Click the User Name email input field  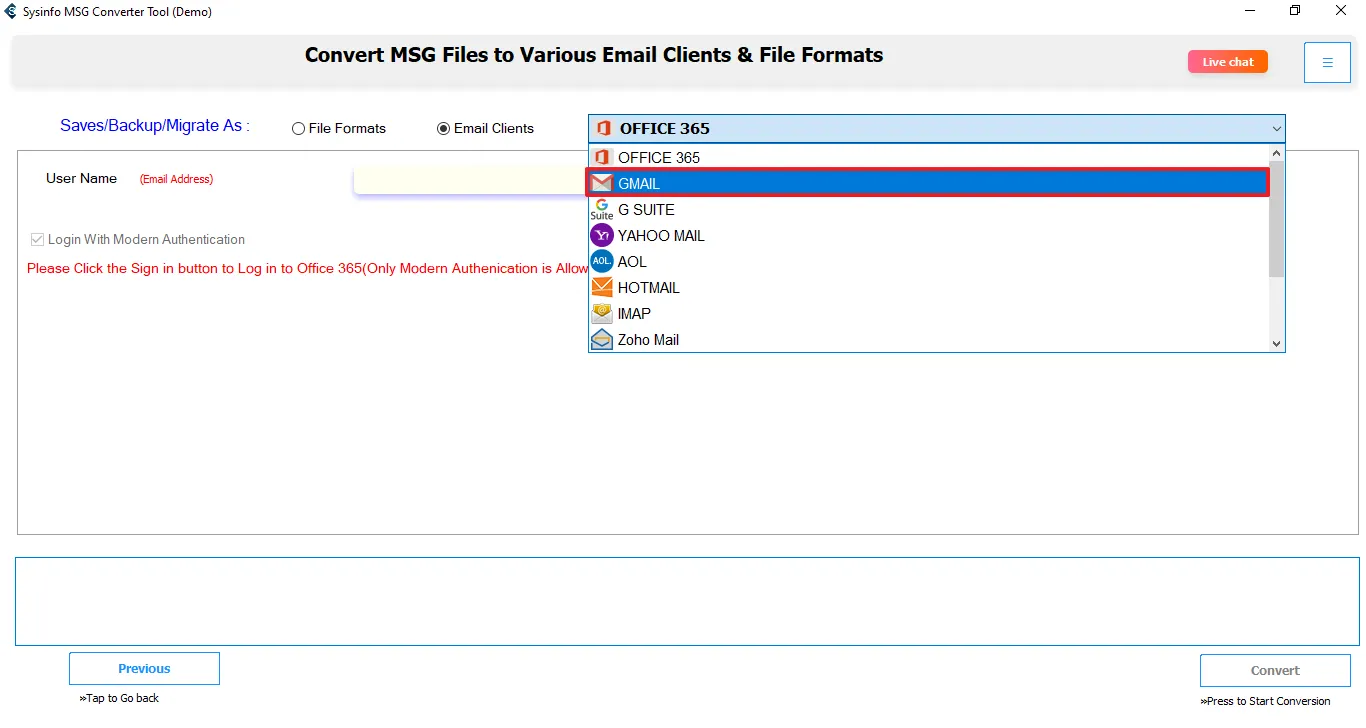pyautogui.click(x=470, y=180)
